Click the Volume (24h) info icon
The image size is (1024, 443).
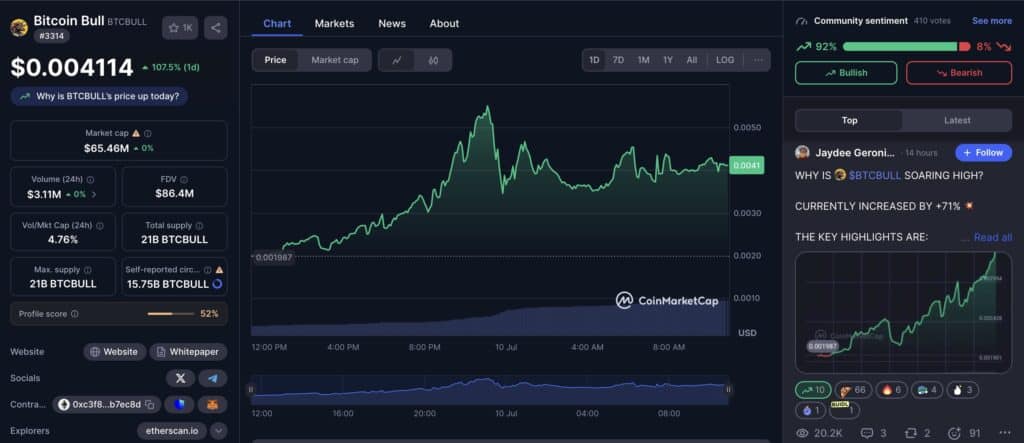tap(90, 179)
